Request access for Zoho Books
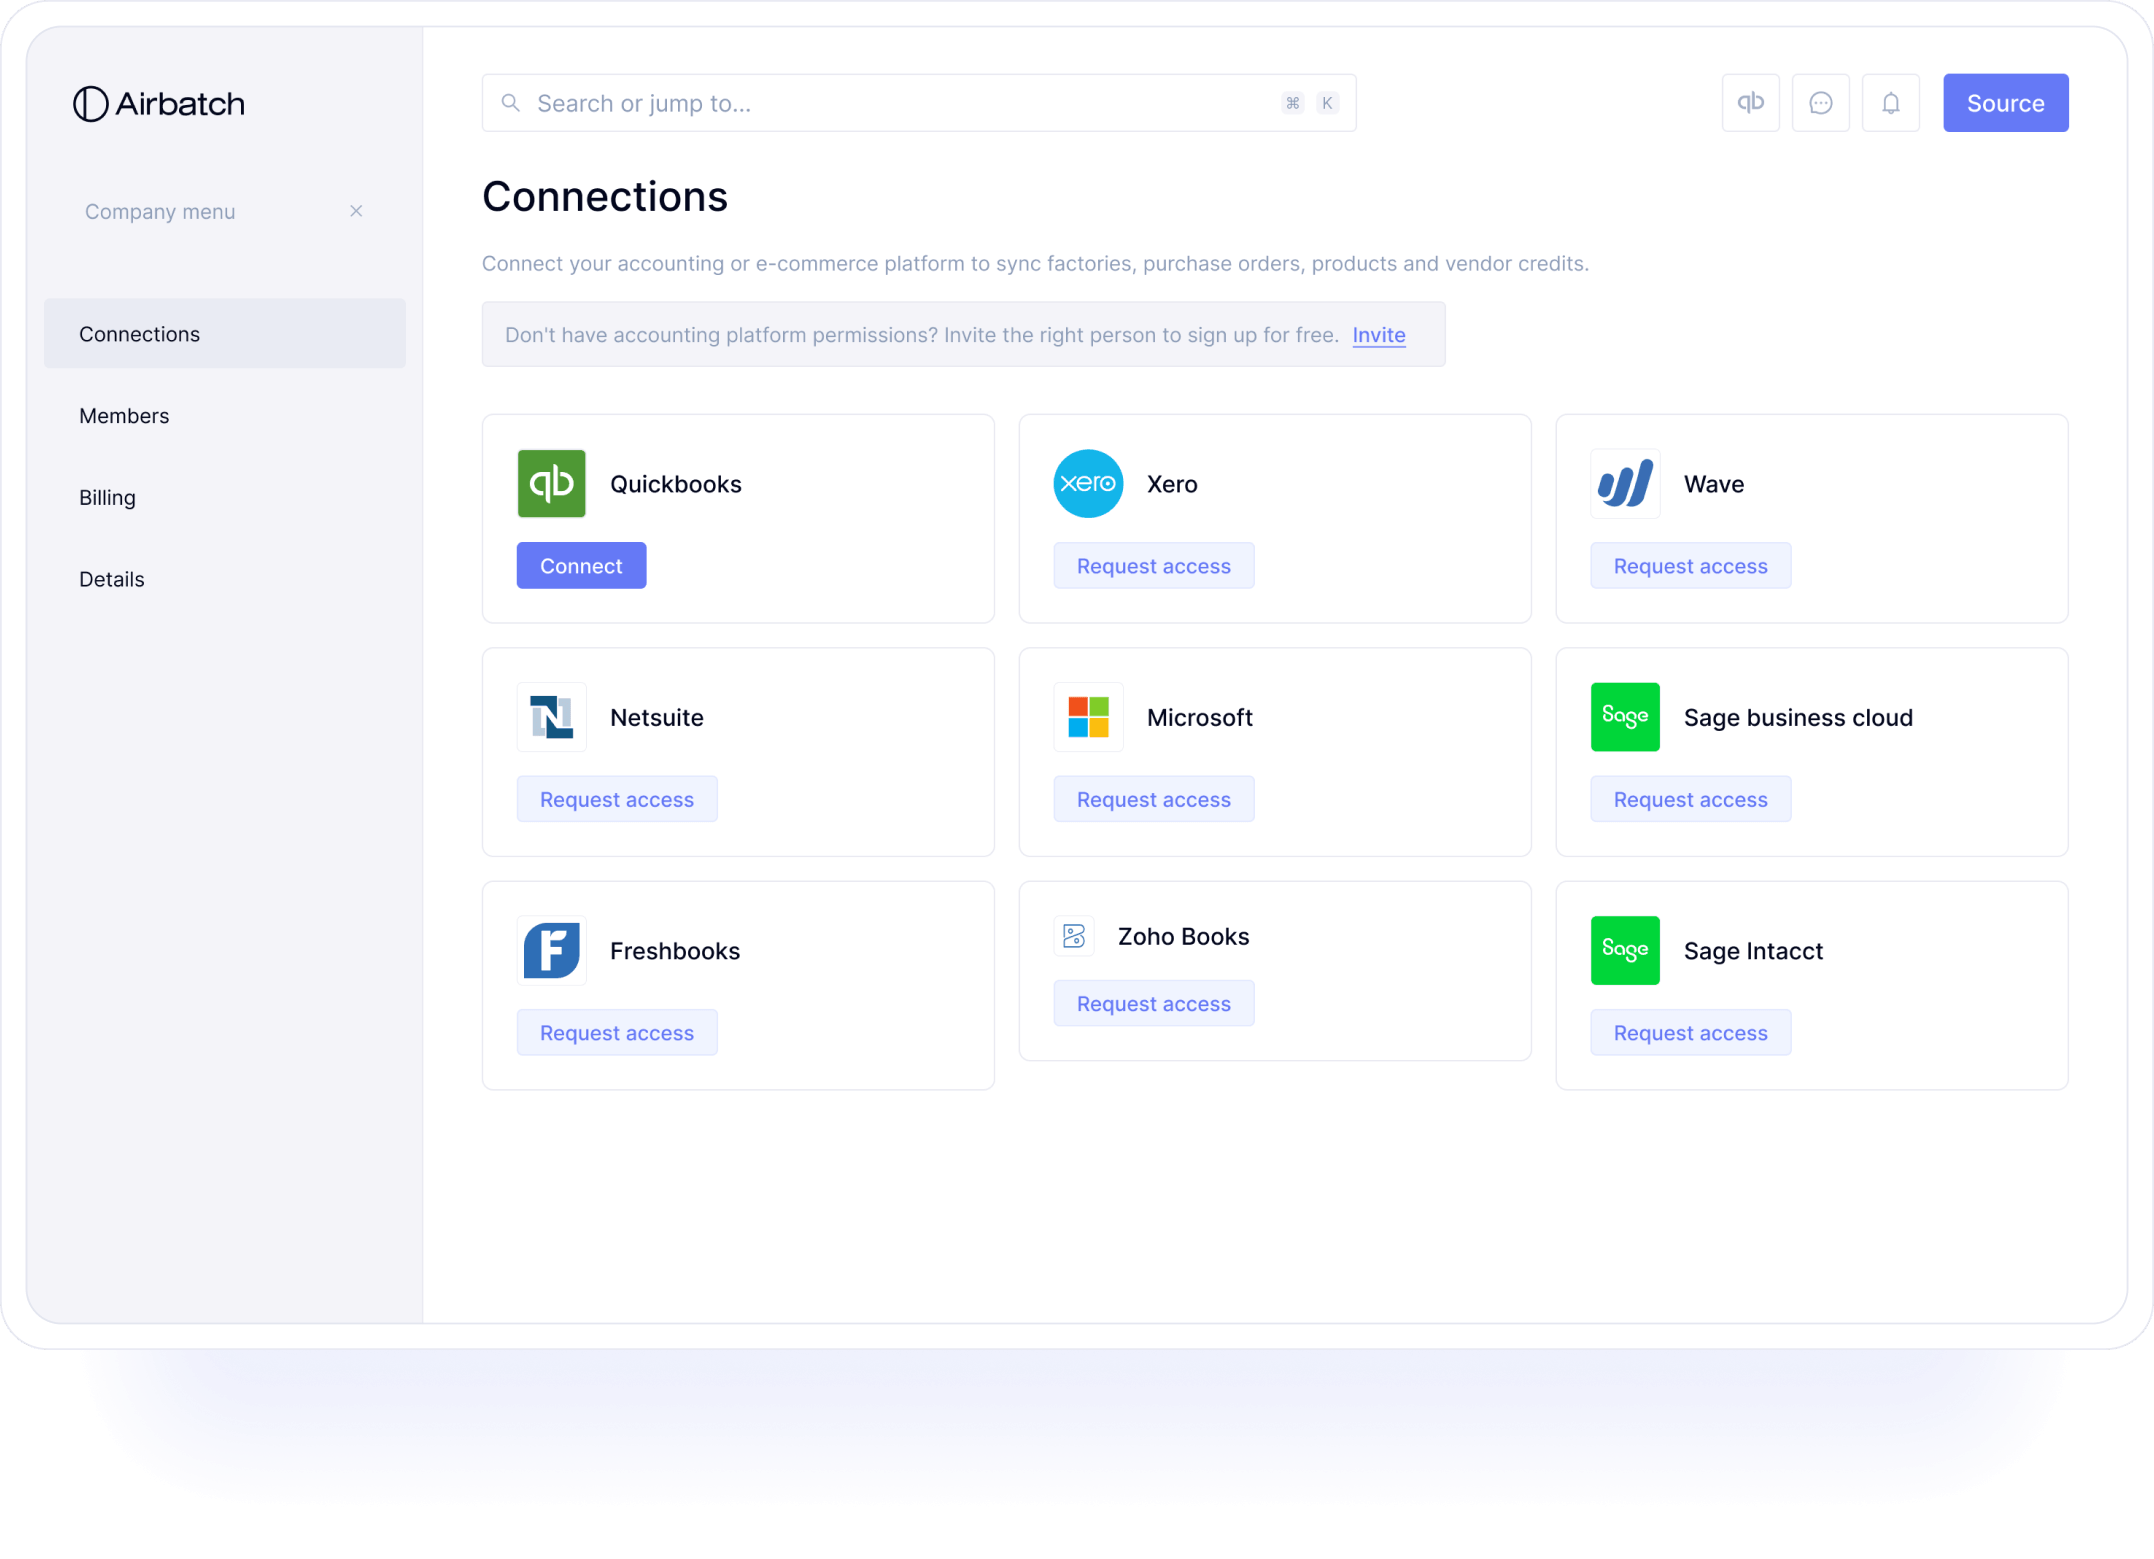Viewport: 2154px width, 1559px height. pyautogui.click(x=1153, y=1003)
